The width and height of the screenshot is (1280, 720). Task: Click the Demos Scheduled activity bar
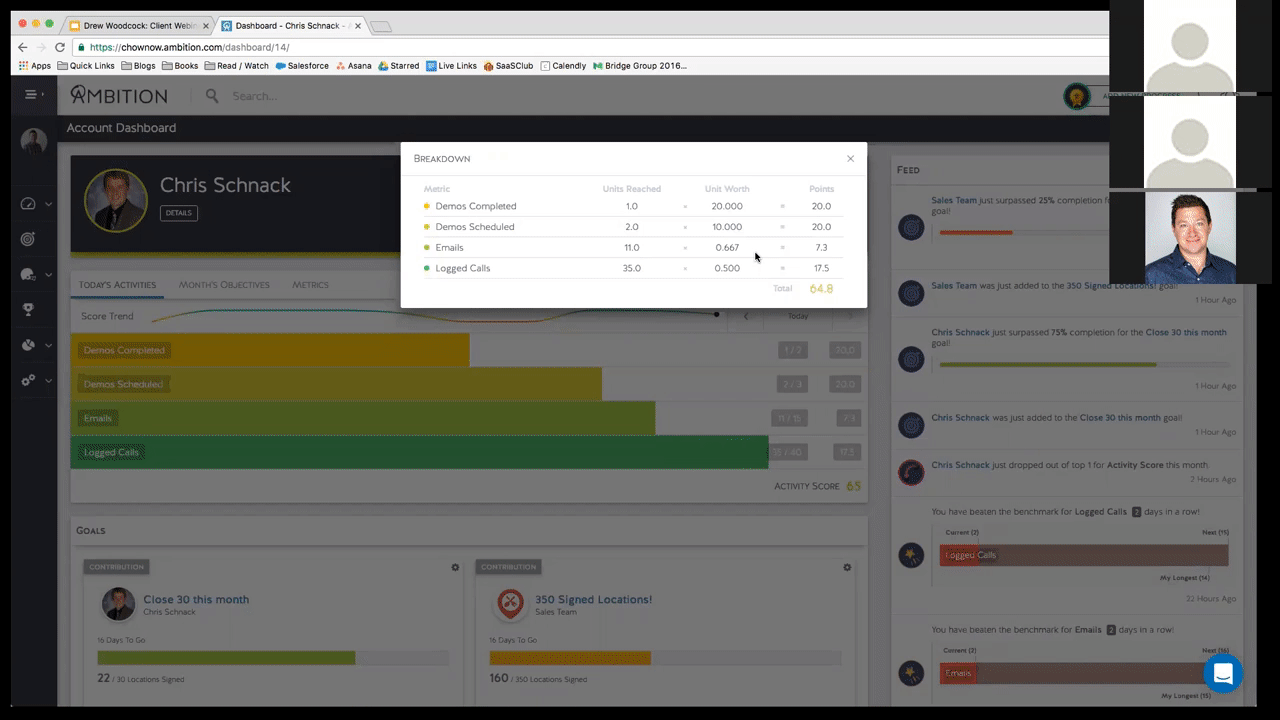[336, 384]
